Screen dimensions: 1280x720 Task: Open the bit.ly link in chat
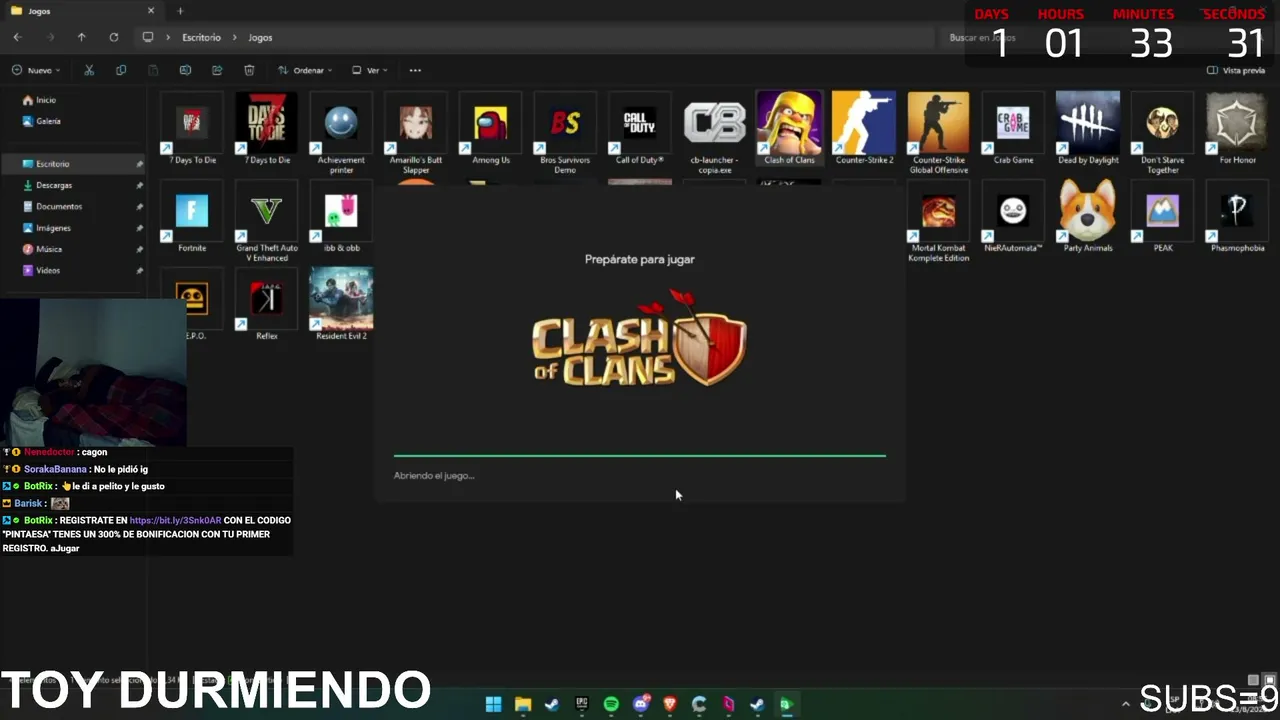(175, 520)
